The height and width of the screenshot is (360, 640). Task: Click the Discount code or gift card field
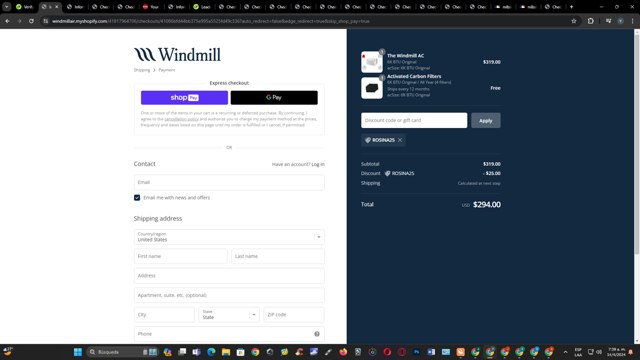click(x=414, y=120)
